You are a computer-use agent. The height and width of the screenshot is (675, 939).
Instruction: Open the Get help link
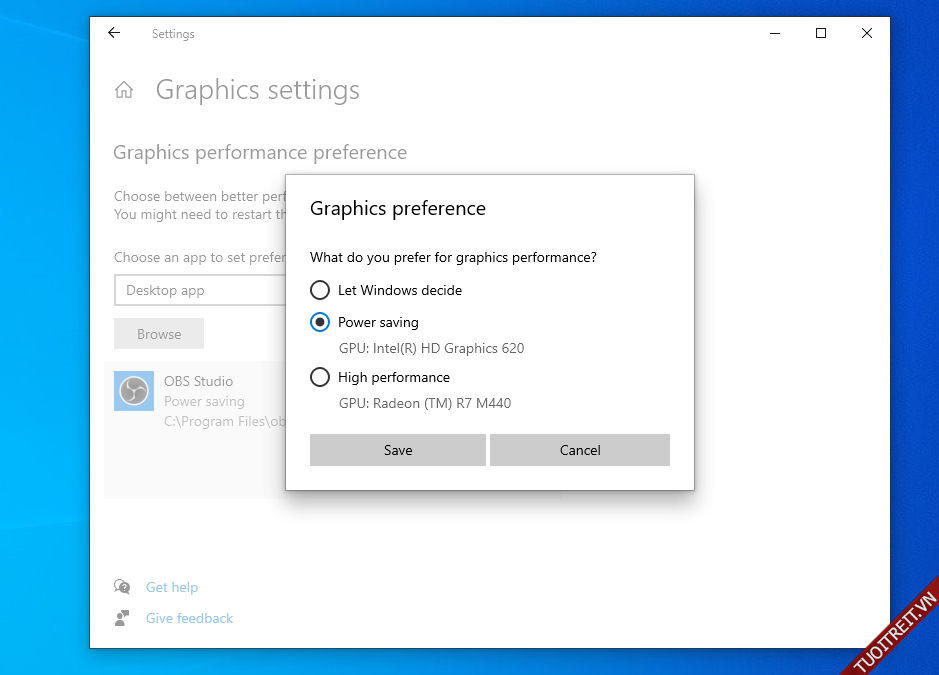click(x=172, y=587)
